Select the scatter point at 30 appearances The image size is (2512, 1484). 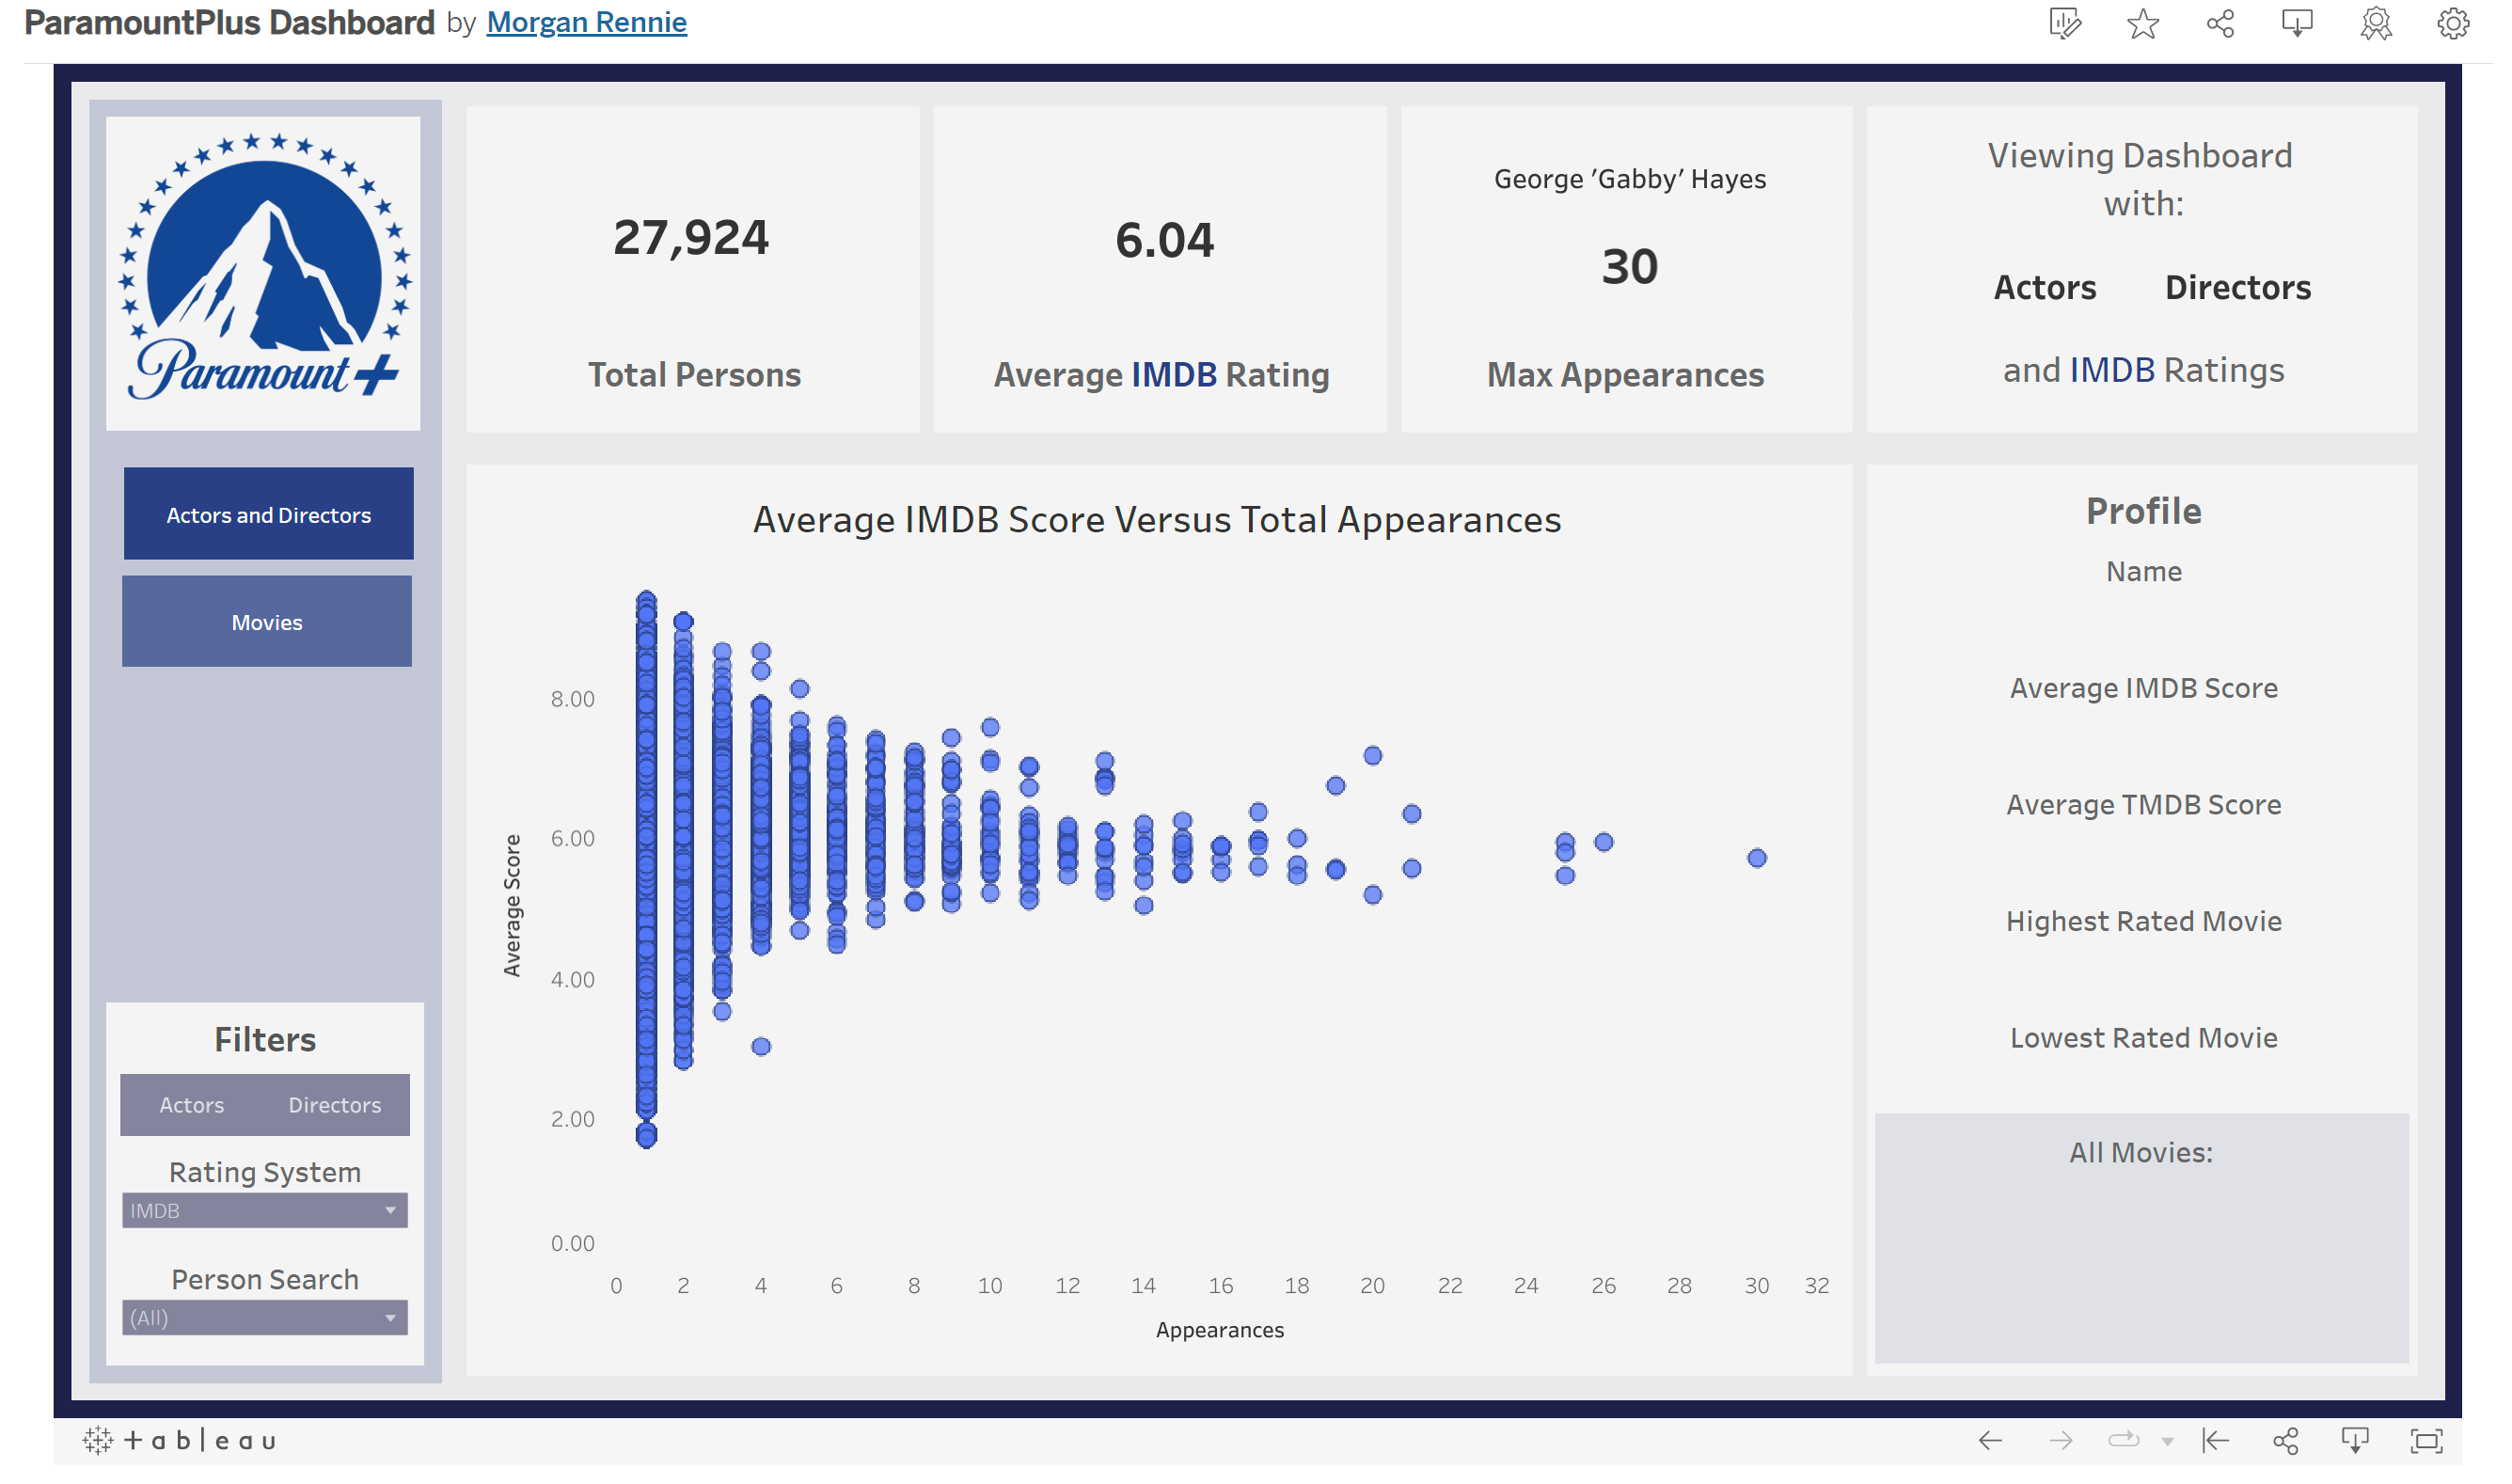1757,857
